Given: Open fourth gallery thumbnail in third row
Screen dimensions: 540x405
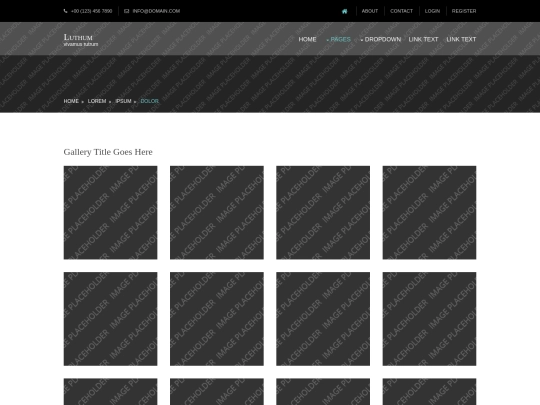Looking at the screenshot, I should [429, 392].
